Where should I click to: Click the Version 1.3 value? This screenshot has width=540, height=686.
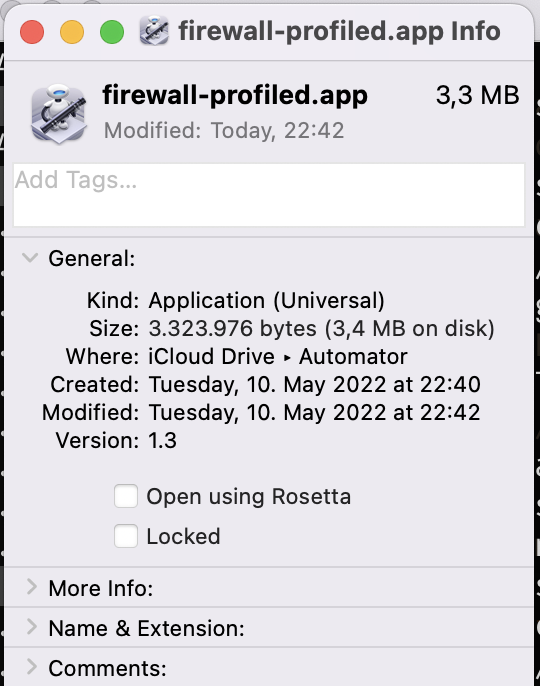(x=162, y=440)
